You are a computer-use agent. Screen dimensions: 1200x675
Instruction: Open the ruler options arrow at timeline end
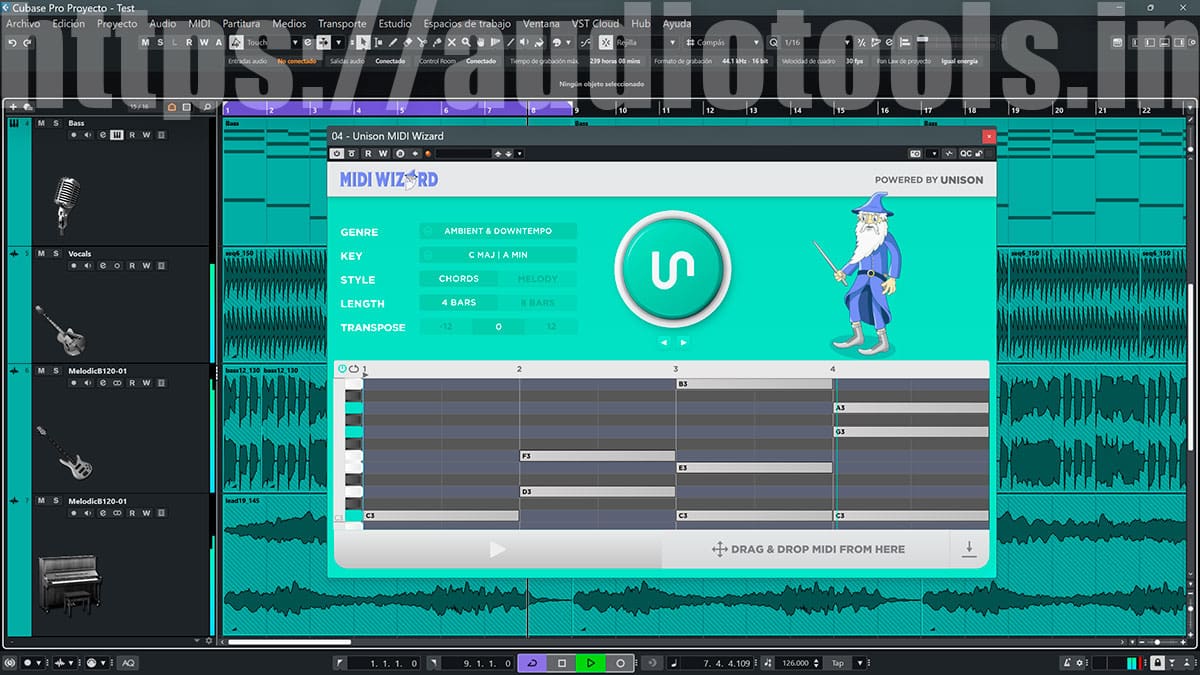coord(1190,106)
